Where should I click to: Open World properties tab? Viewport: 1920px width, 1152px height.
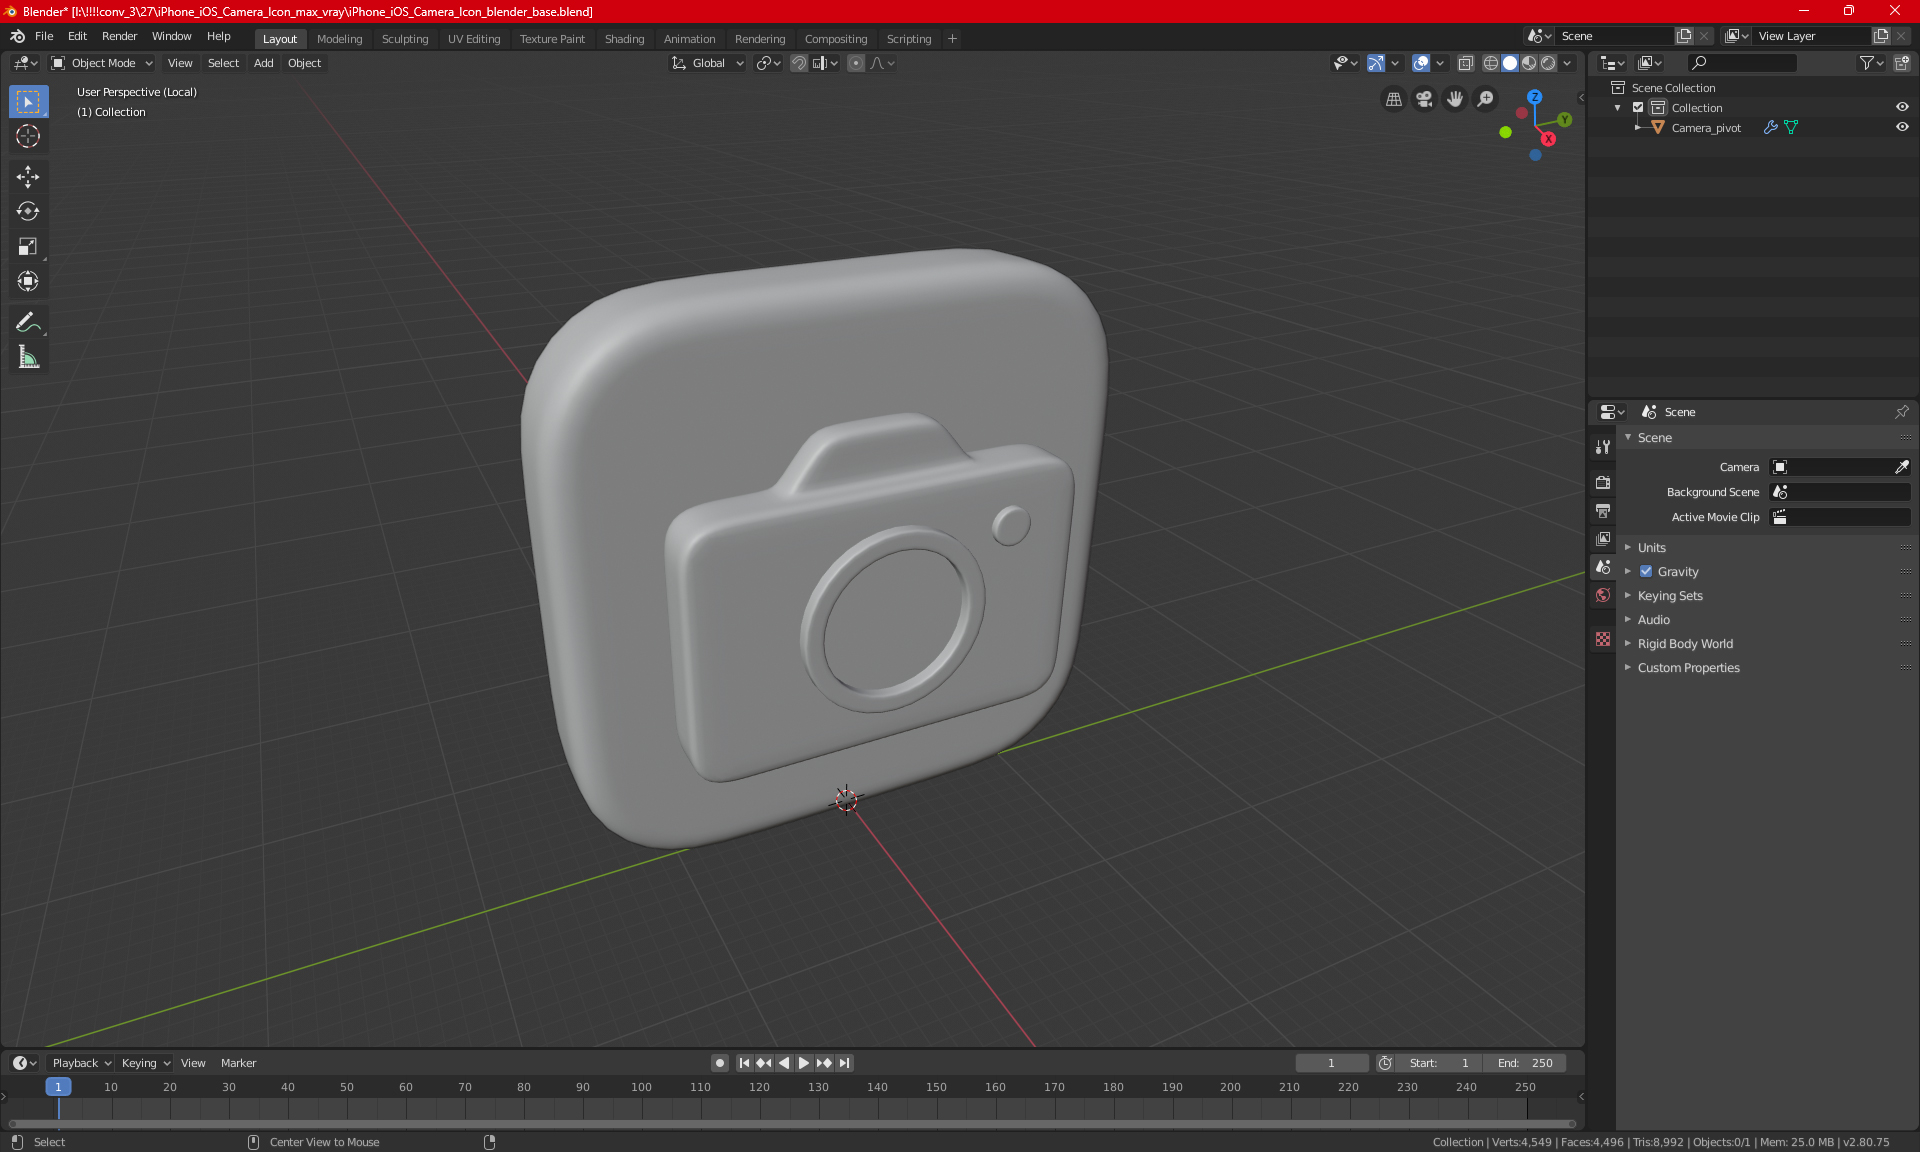(1603, 595)
